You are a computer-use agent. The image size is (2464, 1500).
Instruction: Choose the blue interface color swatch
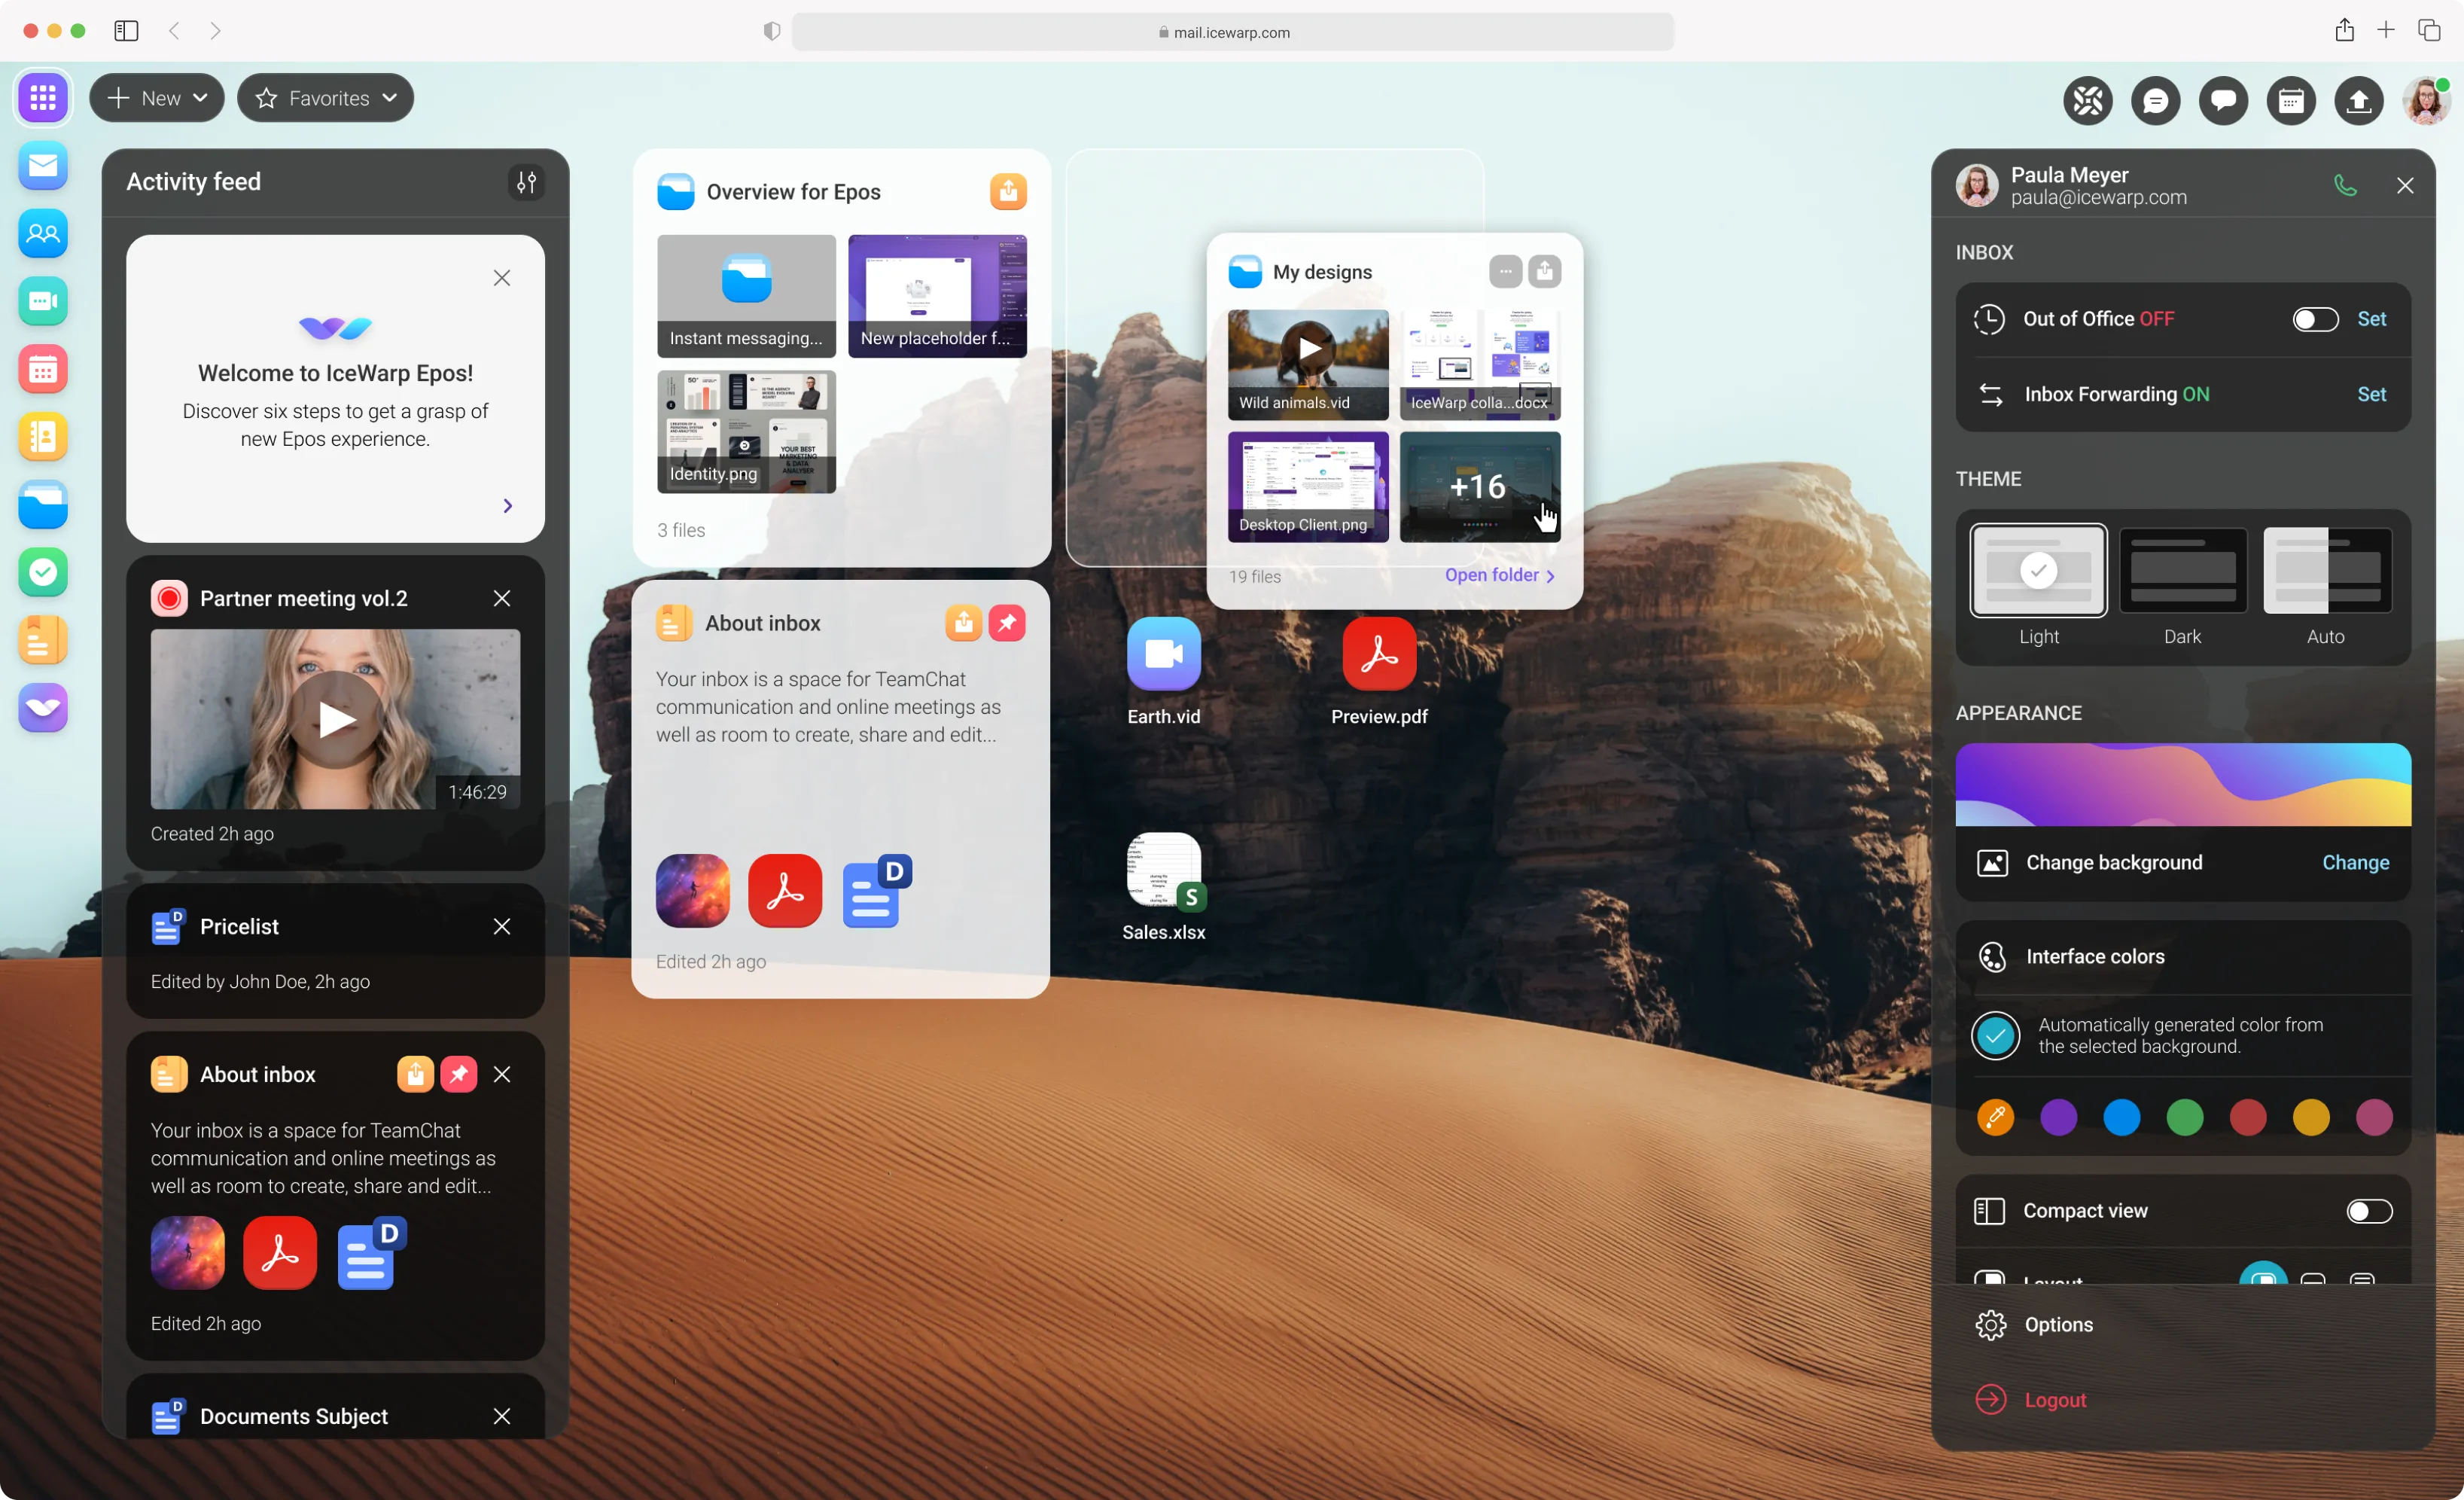coord(2121,1117)
